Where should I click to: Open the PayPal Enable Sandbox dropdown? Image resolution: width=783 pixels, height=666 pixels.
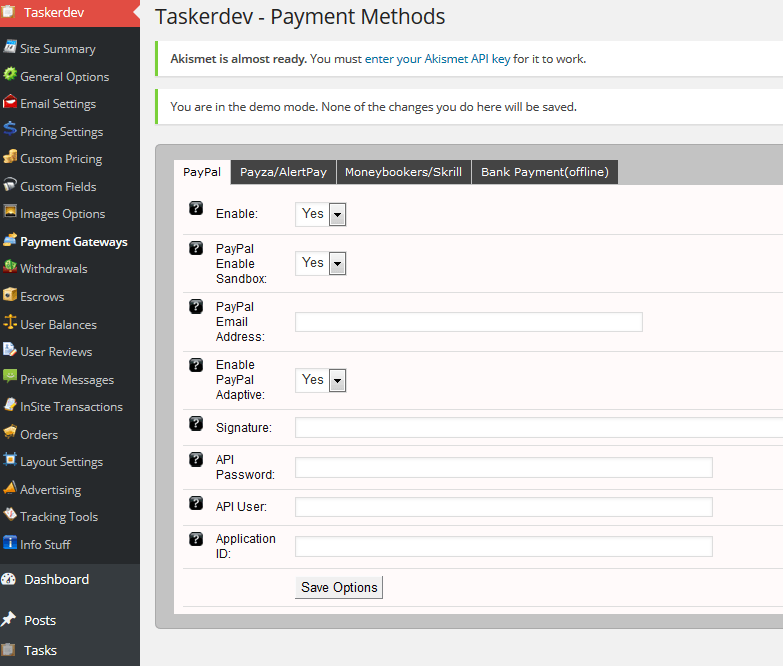pyautogui.click(x=321, y=263)
